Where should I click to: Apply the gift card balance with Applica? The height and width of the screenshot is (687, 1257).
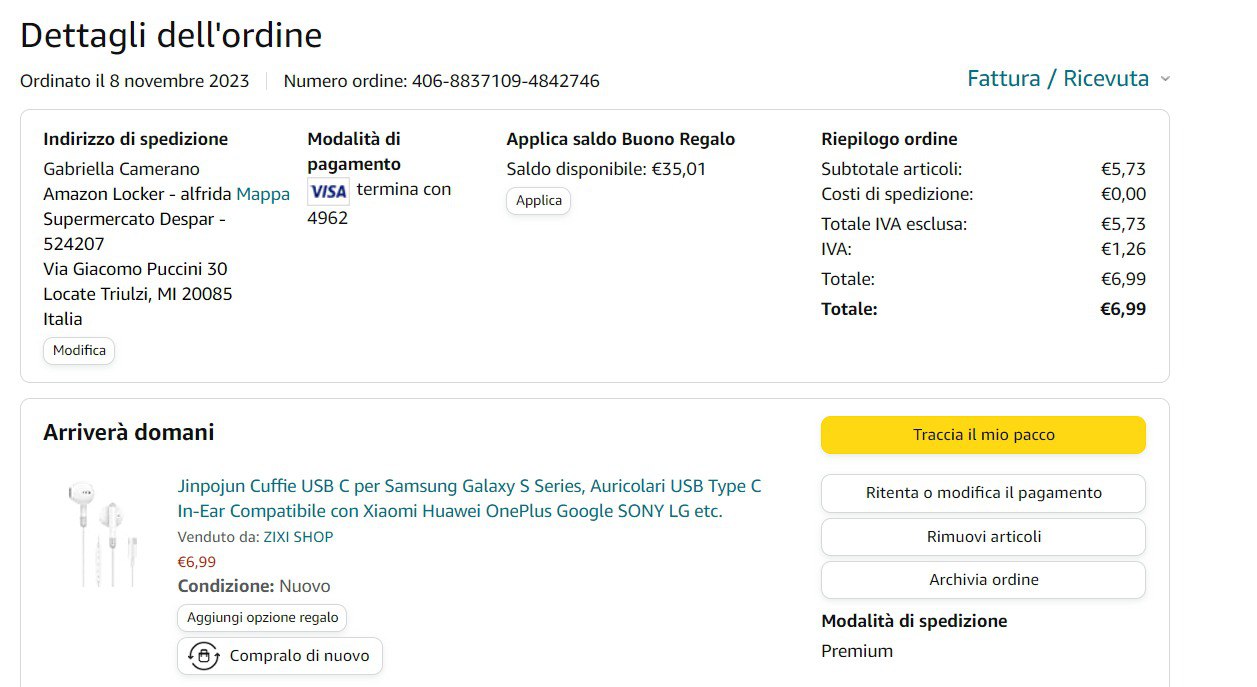[539, 200]
